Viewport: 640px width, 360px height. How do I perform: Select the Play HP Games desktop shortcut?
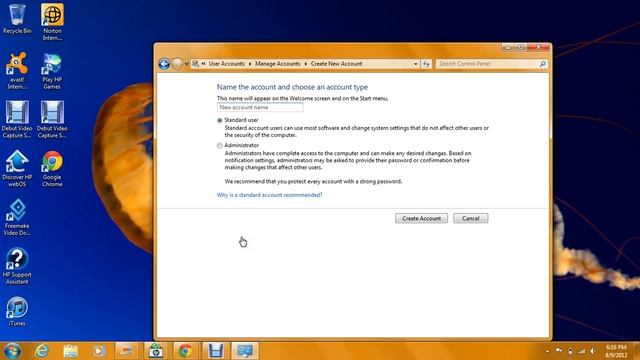52,70
